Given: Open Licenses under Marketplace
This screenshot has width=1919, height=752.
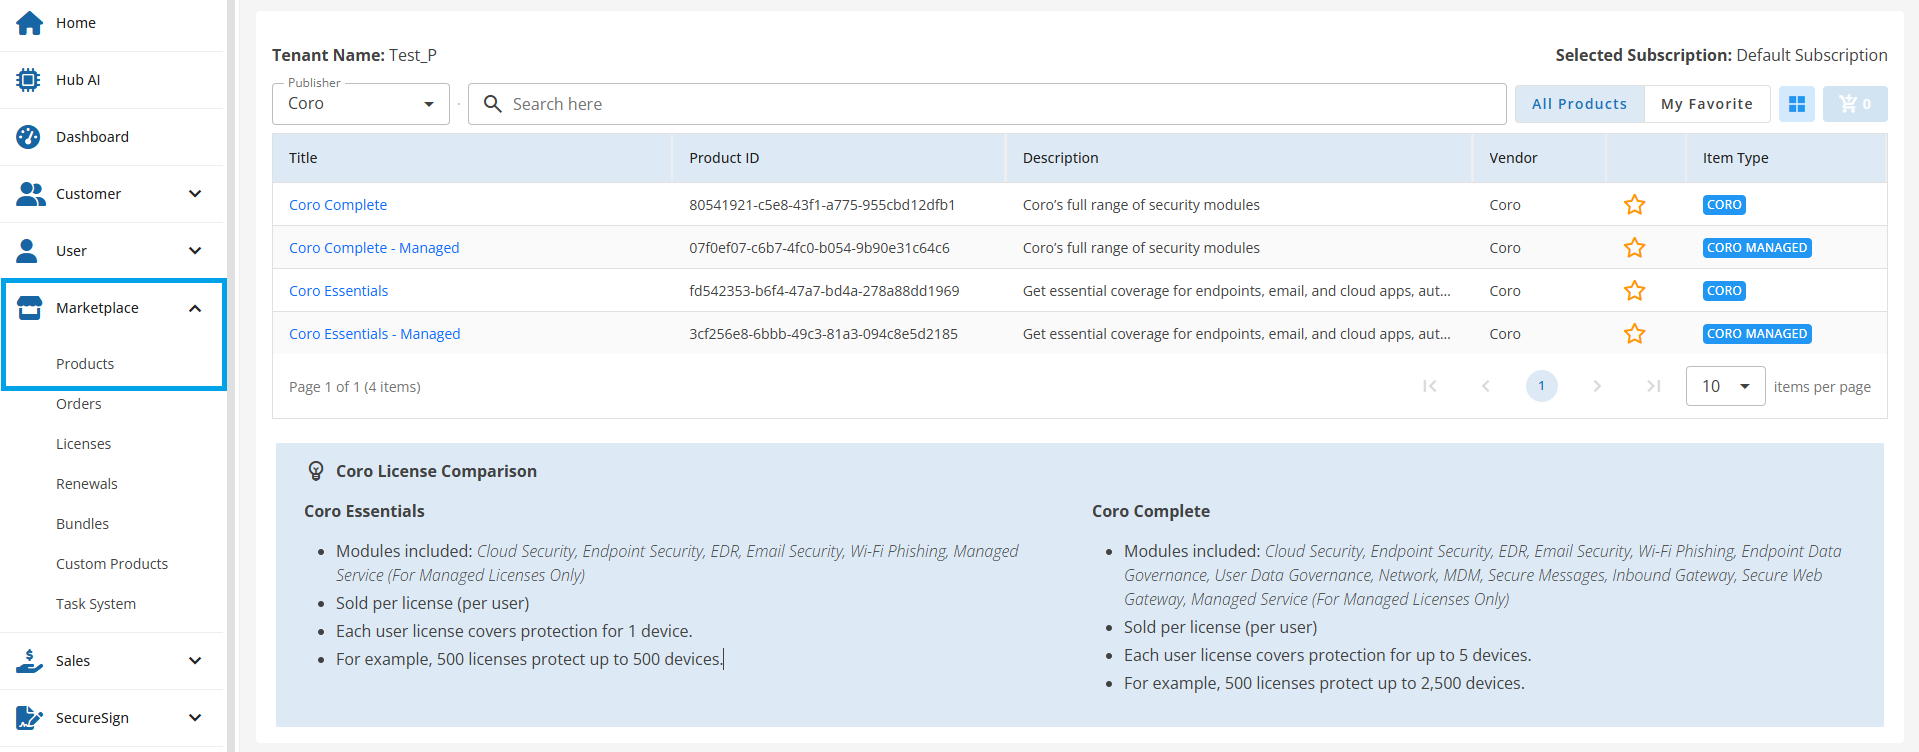Looking at the screenshot, I should [83, 444].
